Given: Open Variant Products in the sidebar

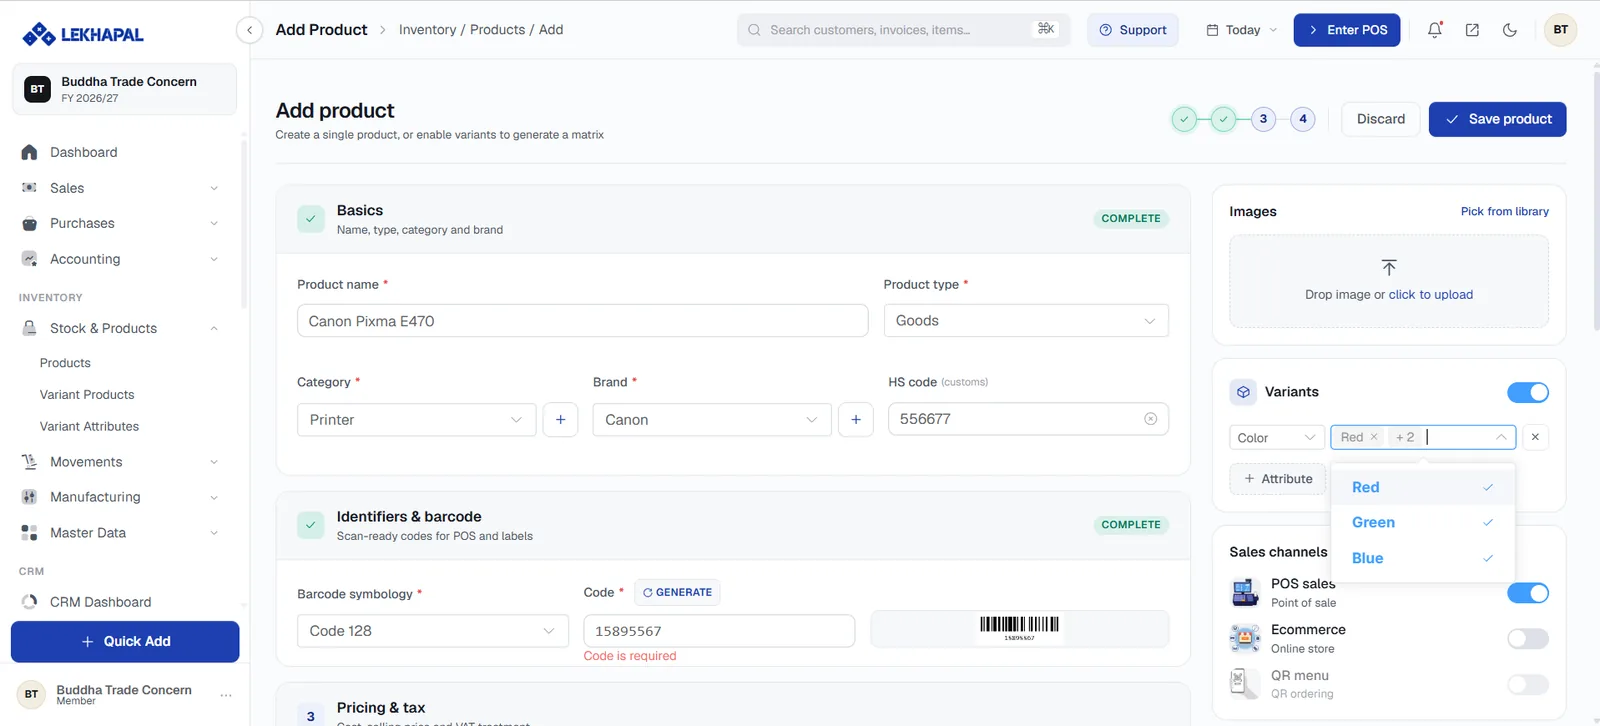Looking at the screenshot, I should coord(87,395).
